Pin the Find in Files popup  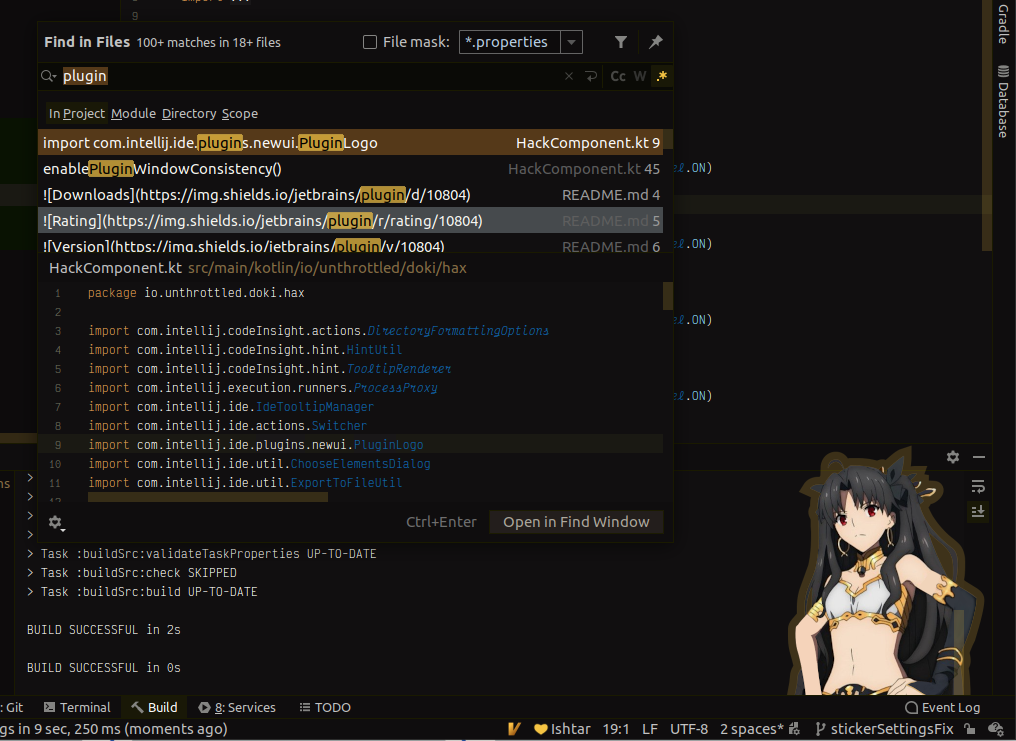coord(656,42)
